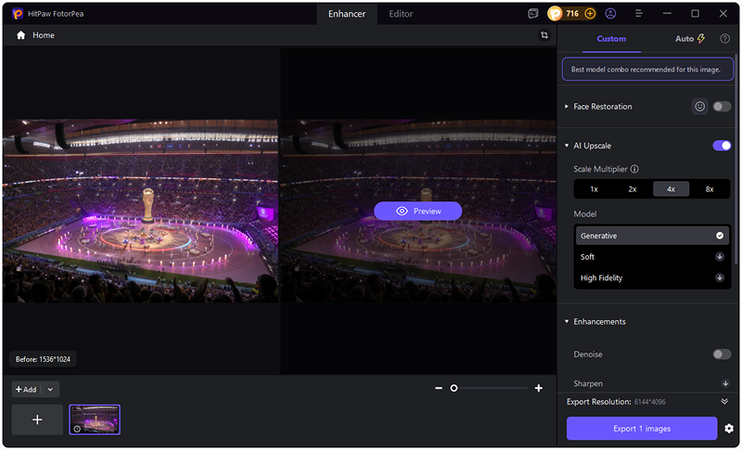Click the +Add button
The image size is (742, 450).
(26, 389)
